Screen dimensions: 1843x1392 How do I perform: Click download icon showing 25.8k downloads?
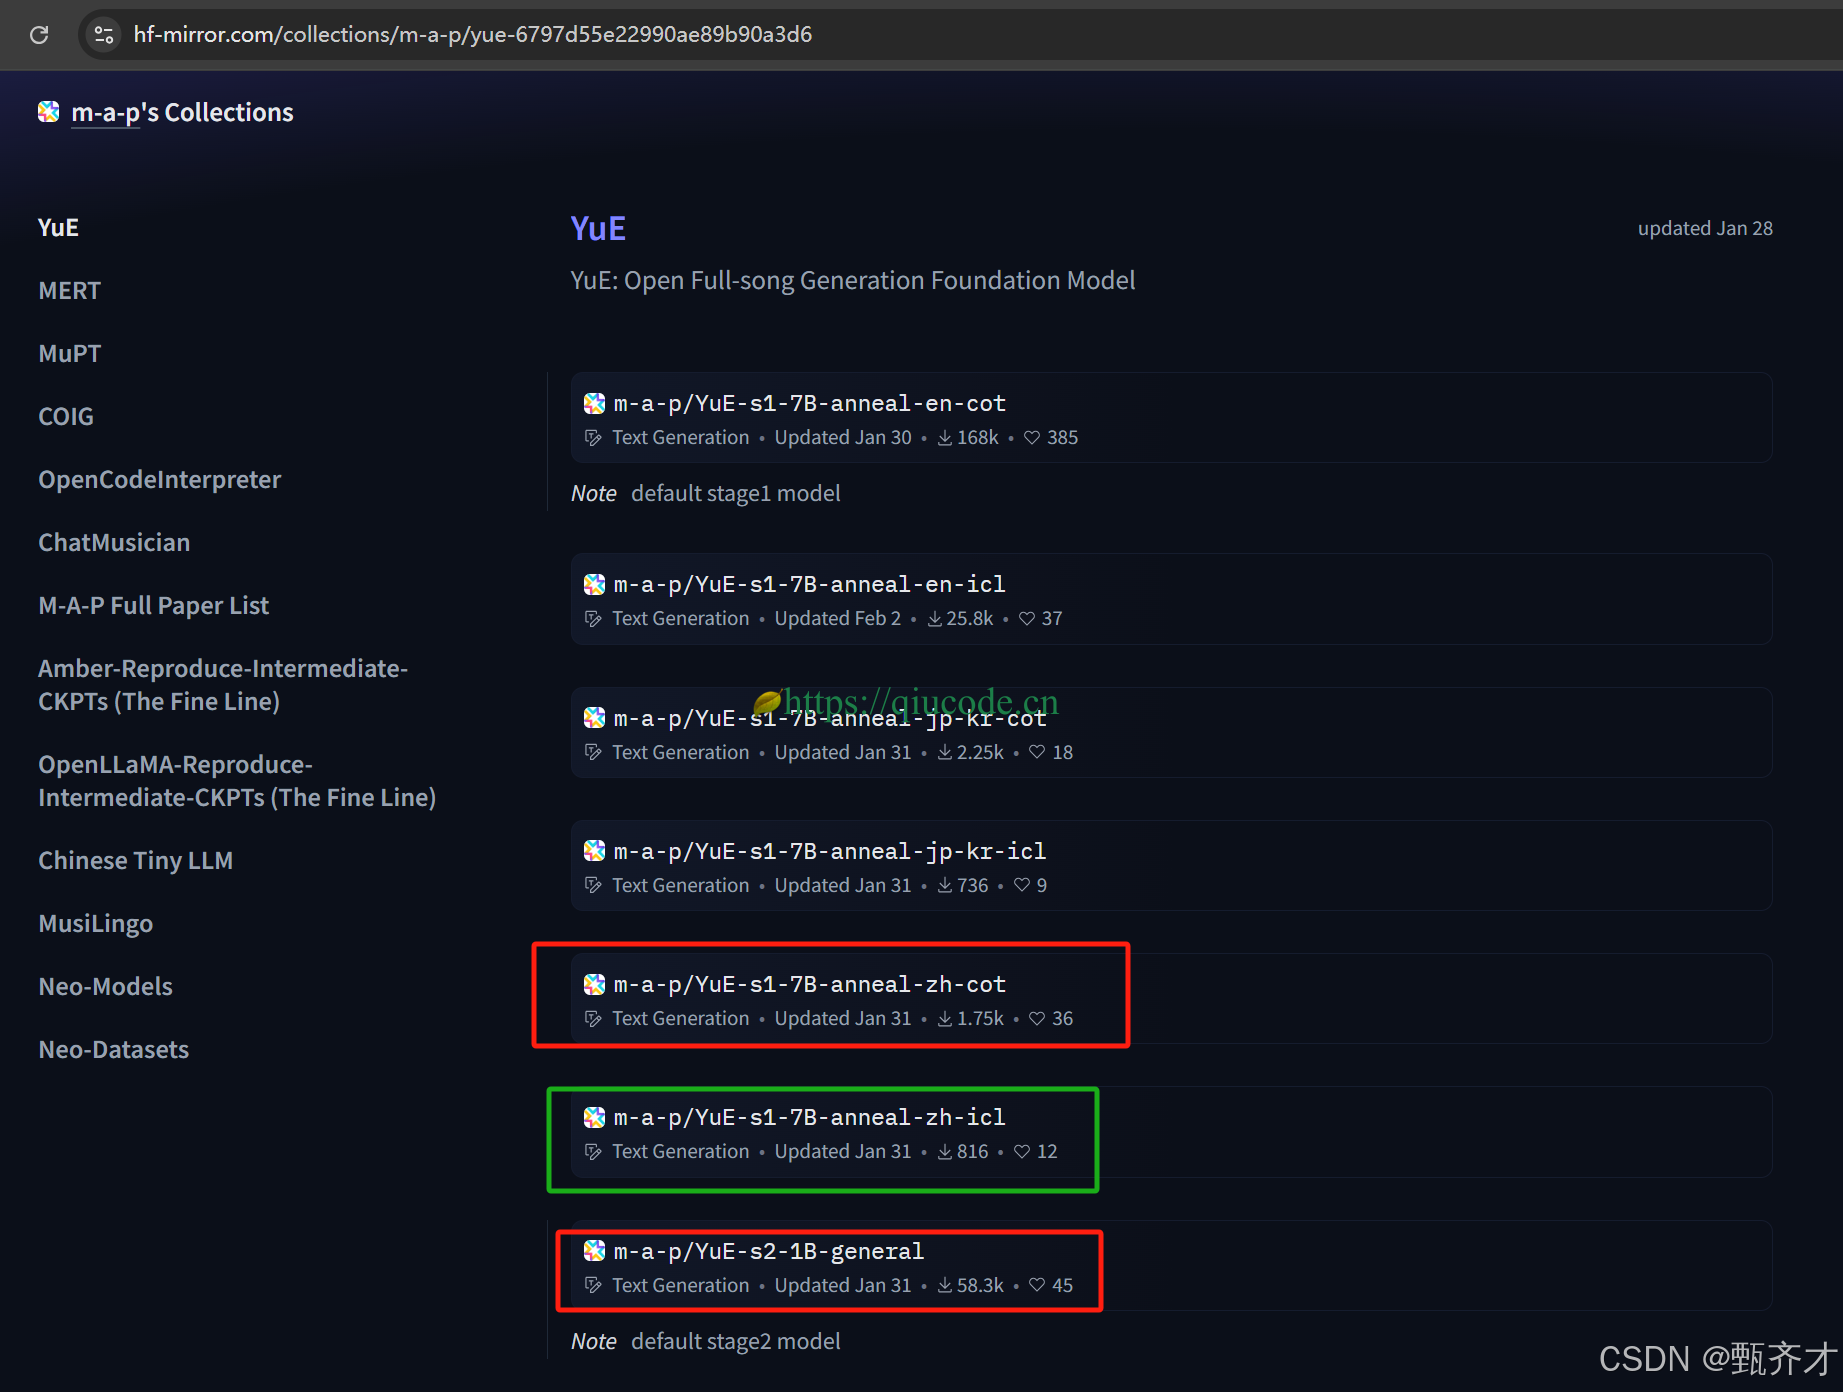coord(935,619)
